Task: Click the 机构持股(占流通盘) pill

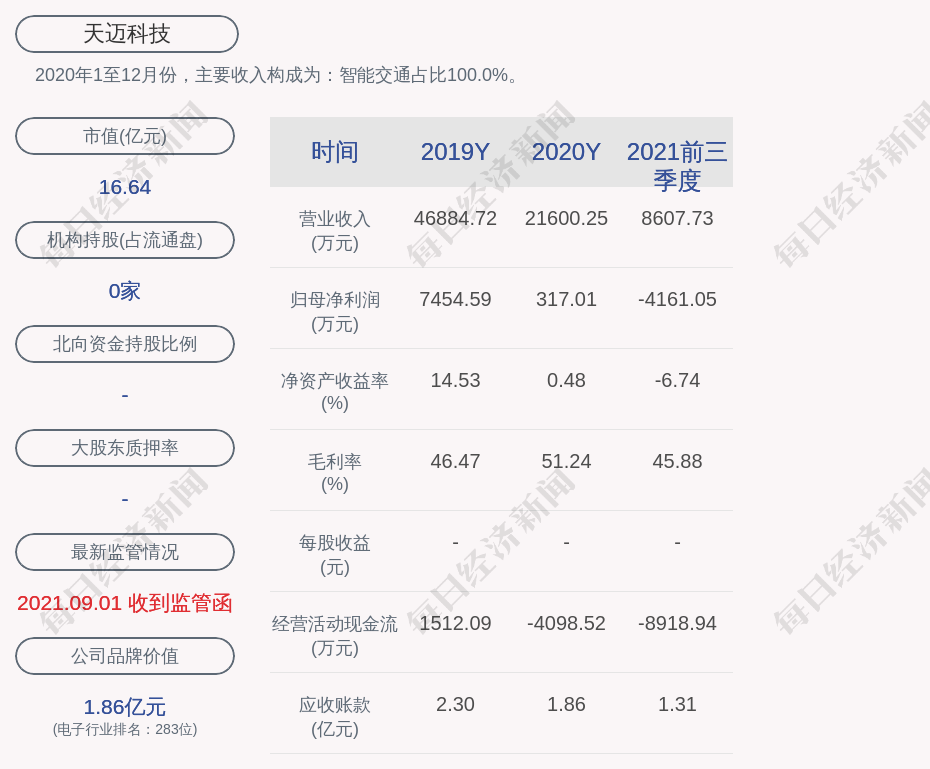Action: 125,240
